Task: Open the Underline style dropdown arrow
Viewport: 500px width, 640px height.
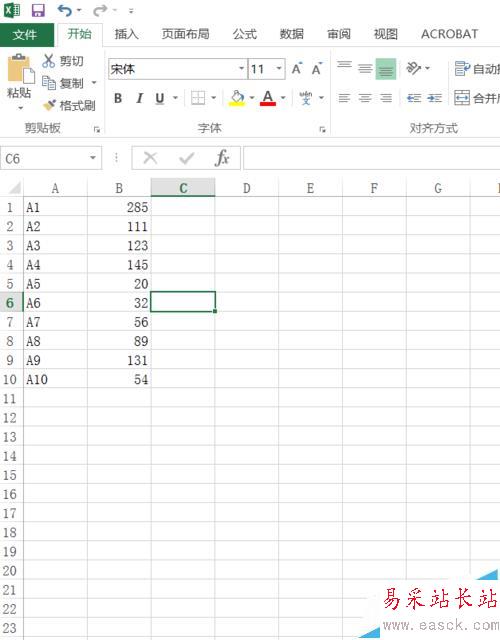Action: point(175,98)
